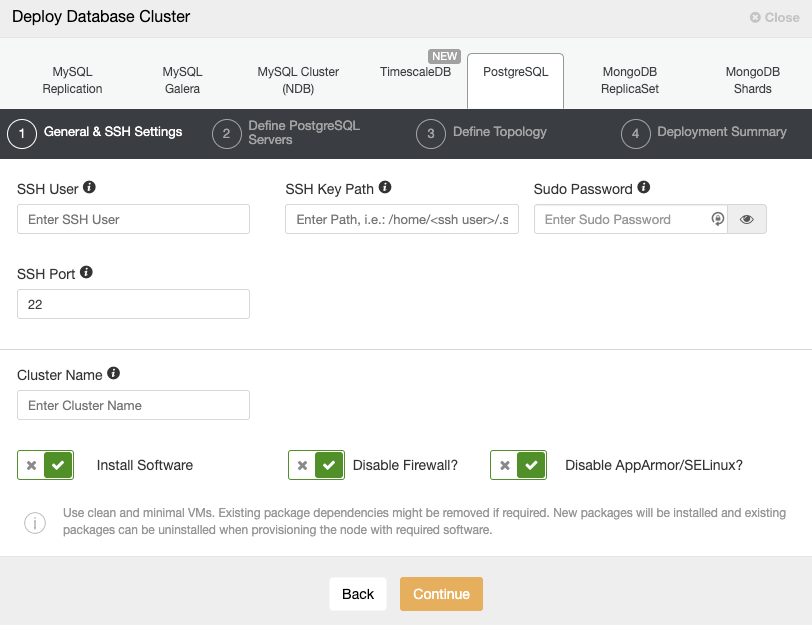Close the Deploy Database Cluster dialog
Screen dimensions: 812x625
coord(775,18)
